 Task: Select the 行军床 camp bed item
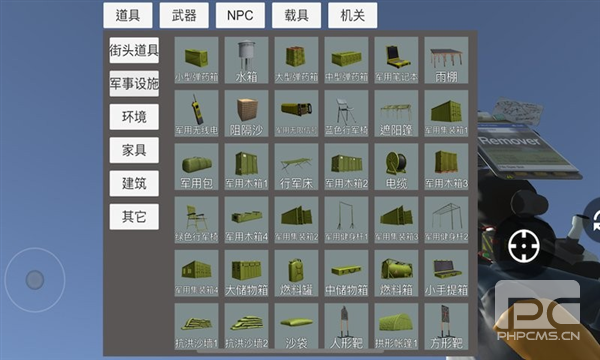(296, 167)
